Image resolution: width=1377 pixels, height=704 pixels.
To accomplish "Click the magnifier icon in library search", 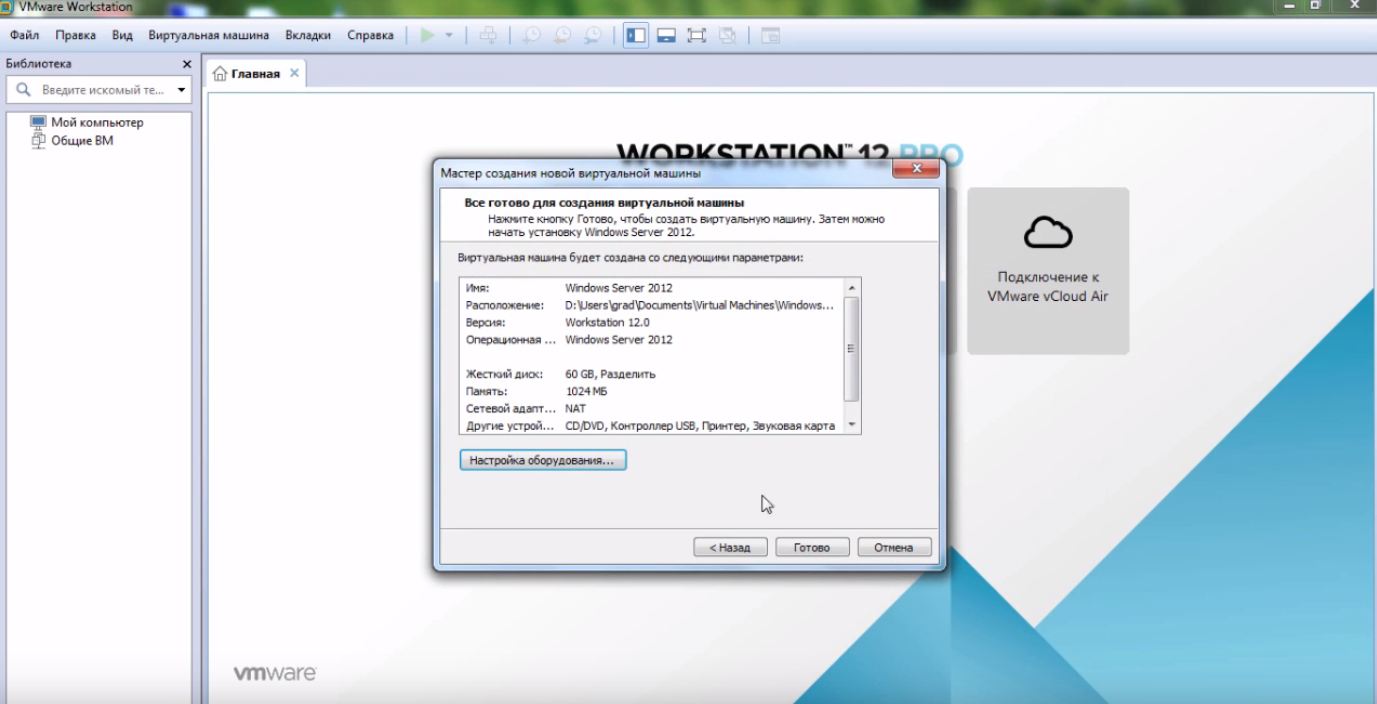I will coord(24,90).
